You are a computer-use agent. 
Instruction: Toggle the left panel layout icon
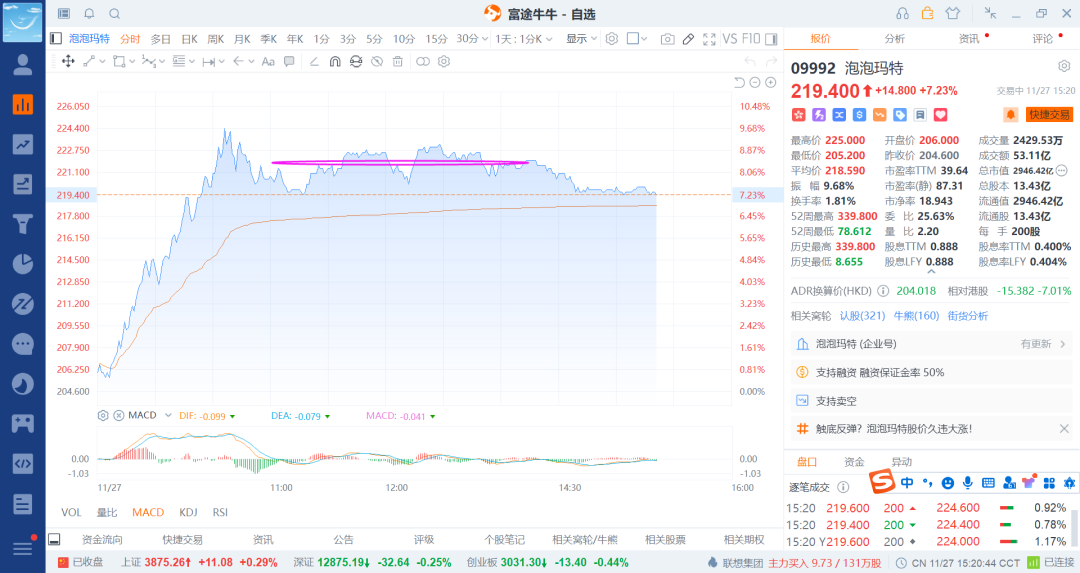(x=56, y=39)
